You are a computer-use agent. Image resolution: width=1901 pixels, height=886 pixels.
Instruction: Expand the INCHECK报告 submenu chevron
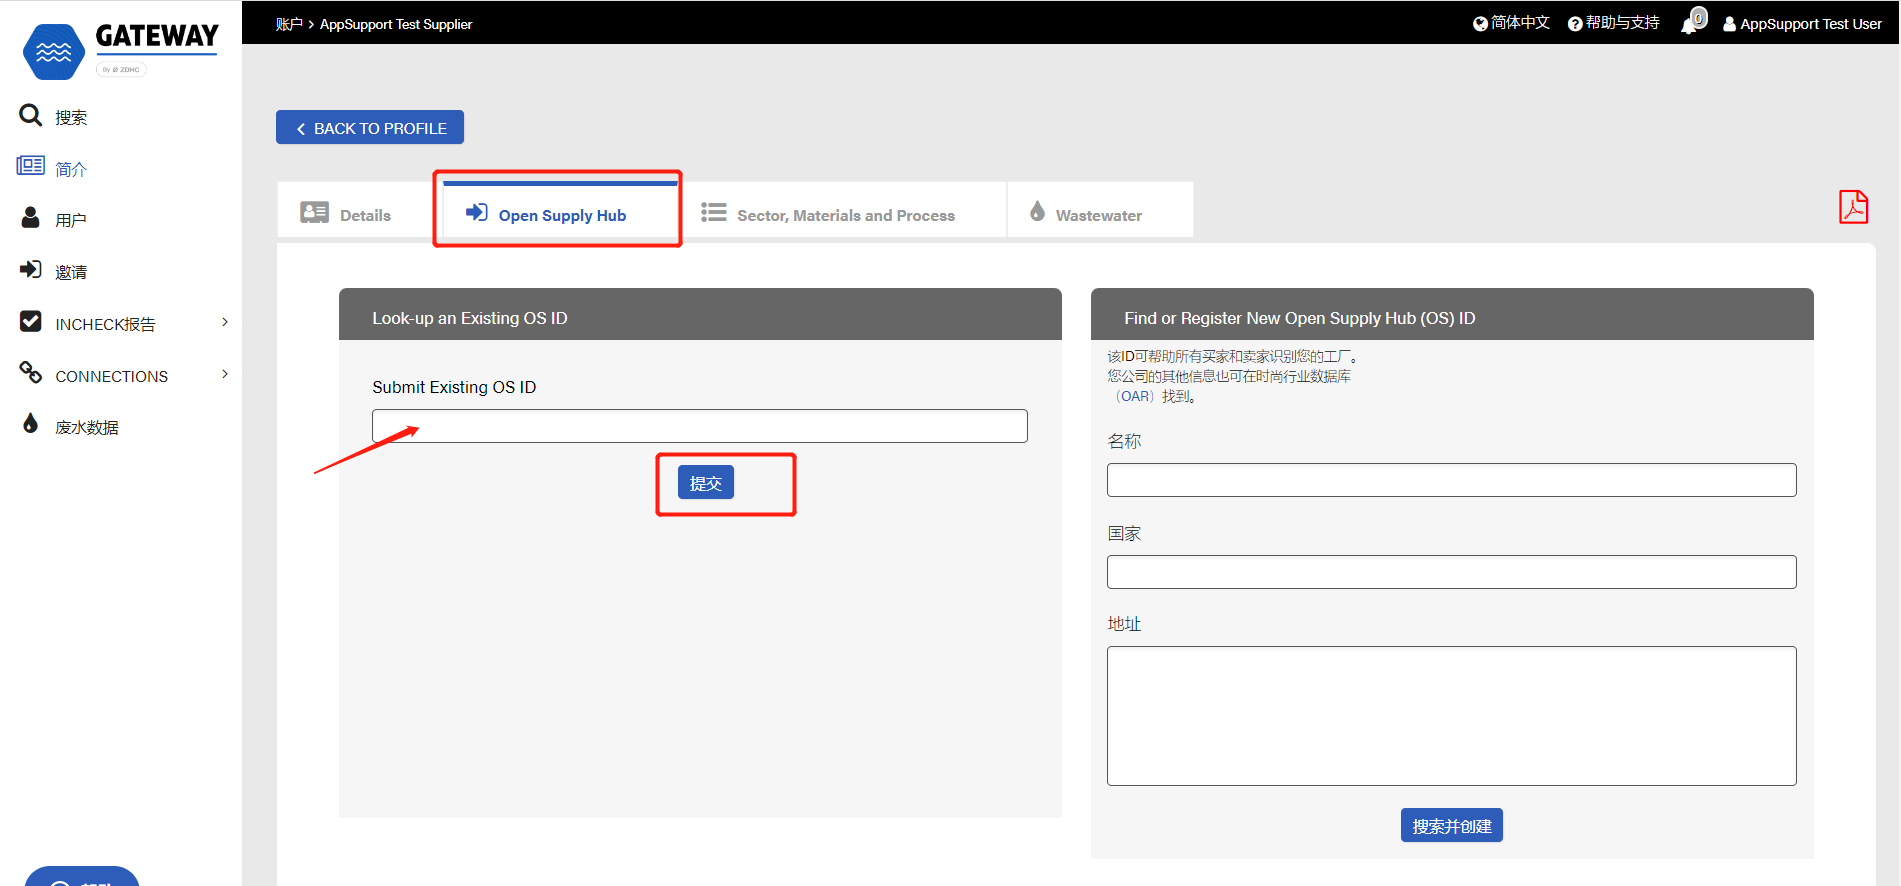225,322
